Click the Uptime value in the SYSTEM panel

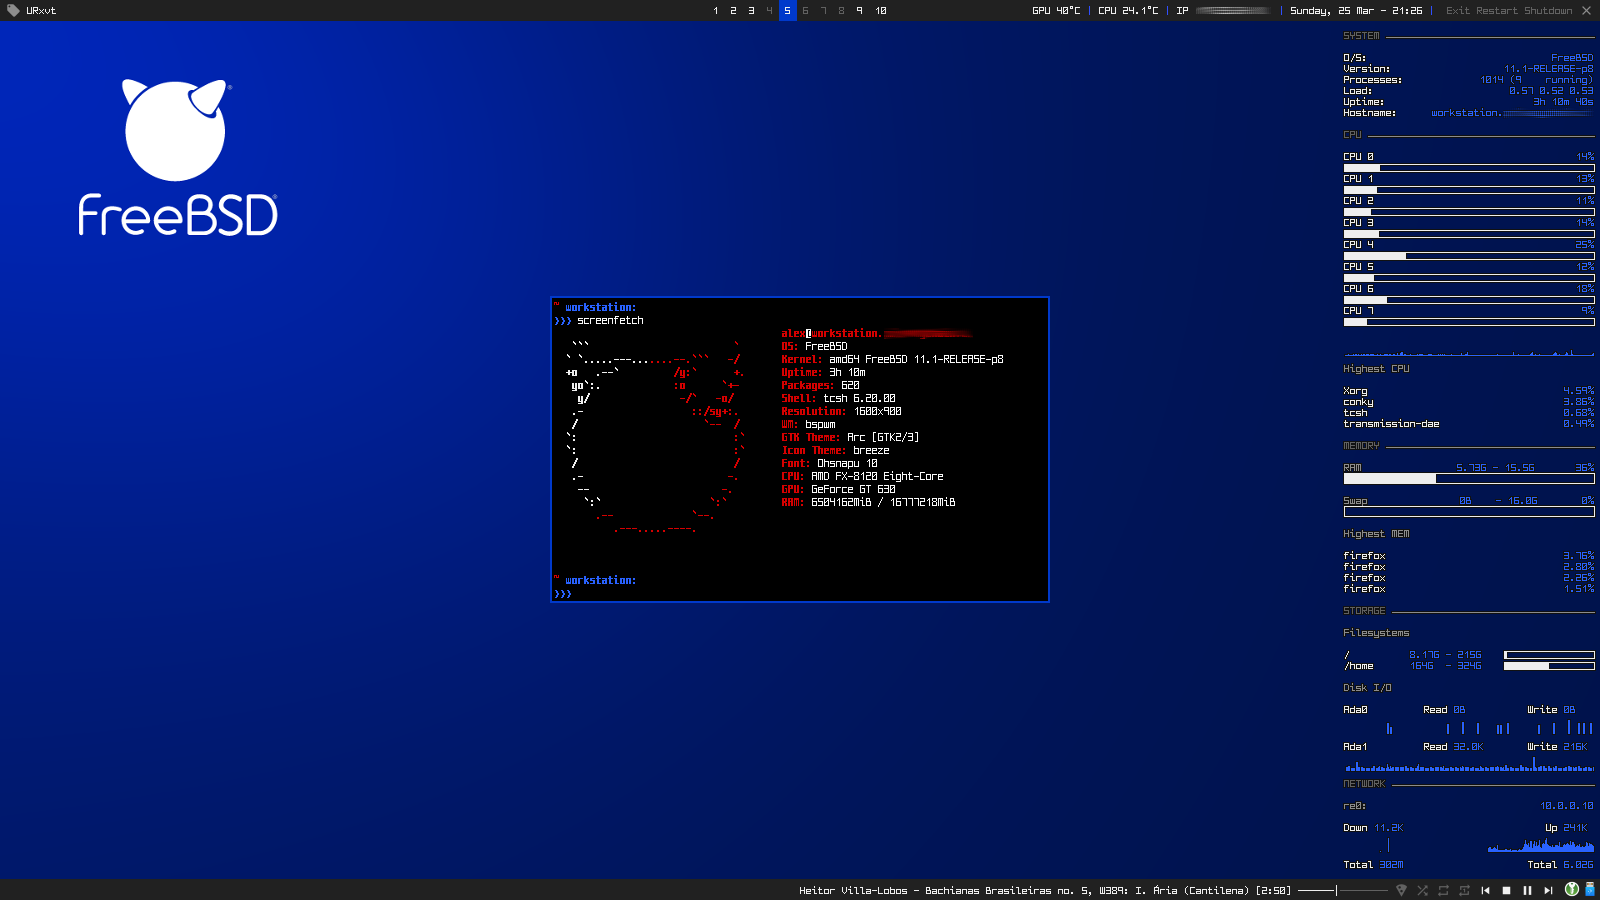click(x=1563, y=102)
